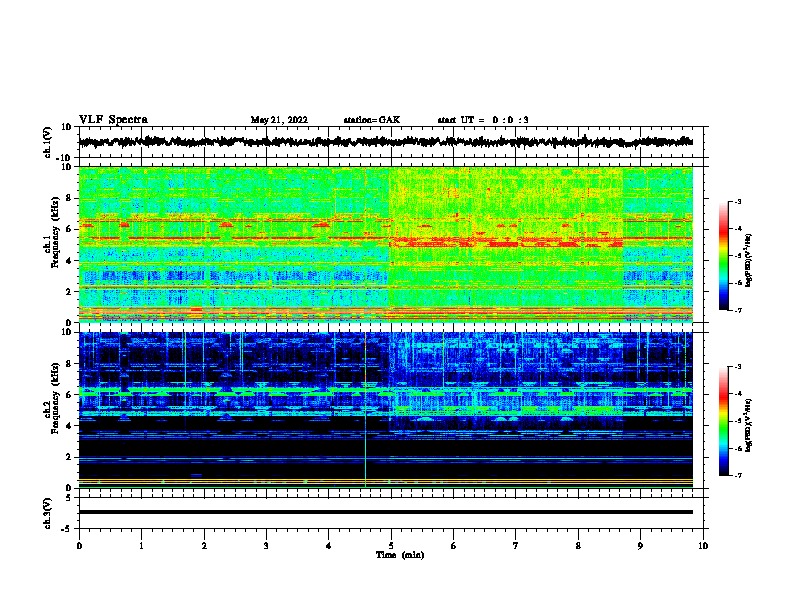Click the "-7" label below ch.2 color bar
This screenshot has width=792, height=612.
click(737, 476)
